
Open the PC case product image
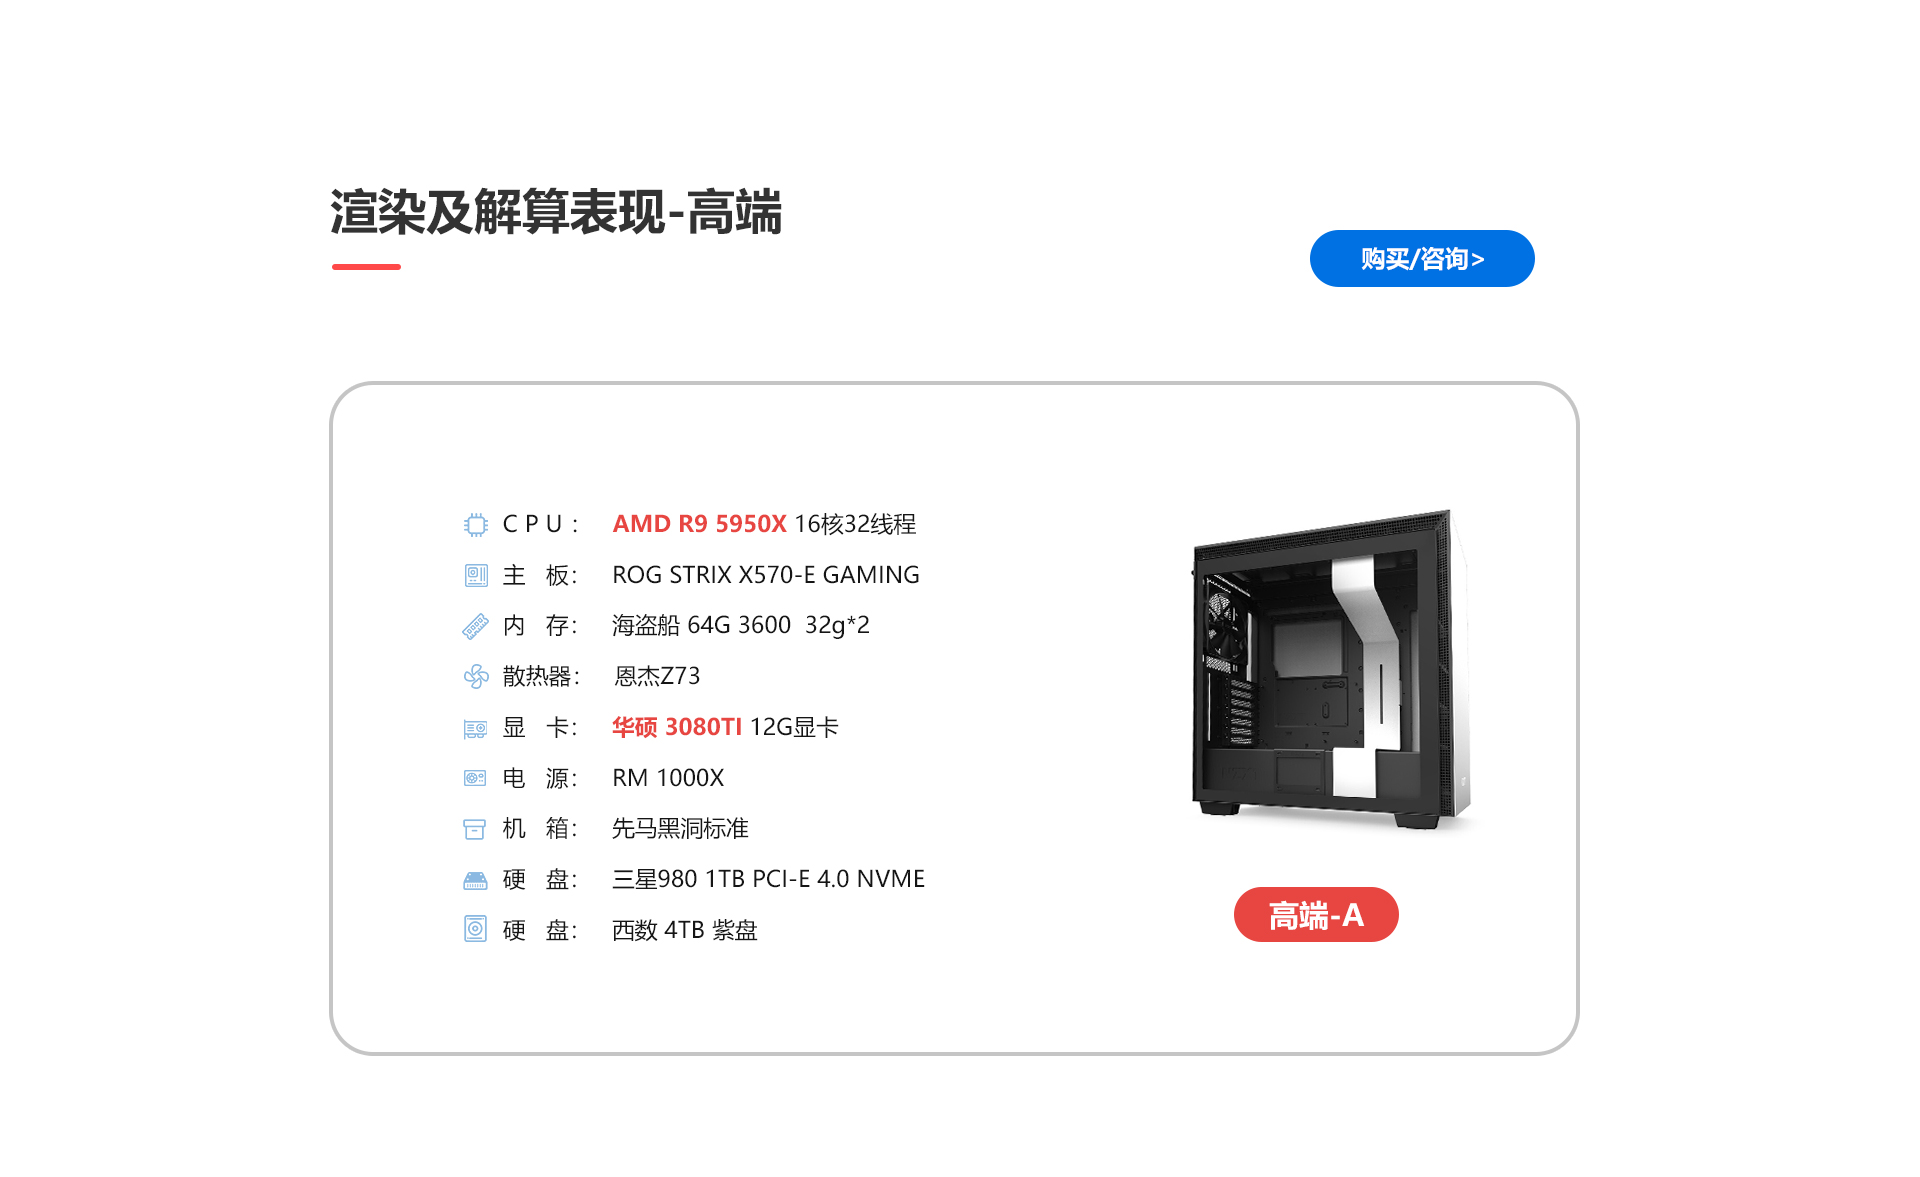click(x=1331, y=668)
